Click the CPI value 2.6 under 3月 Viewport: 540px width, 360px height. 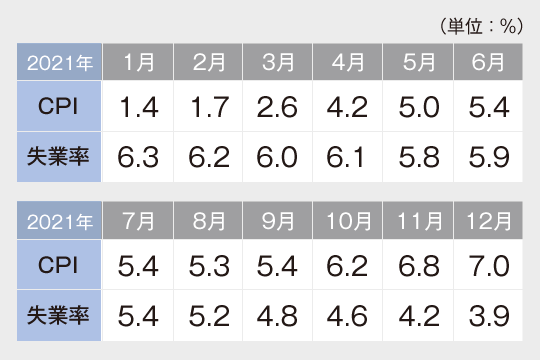click(x=277, y=106)
